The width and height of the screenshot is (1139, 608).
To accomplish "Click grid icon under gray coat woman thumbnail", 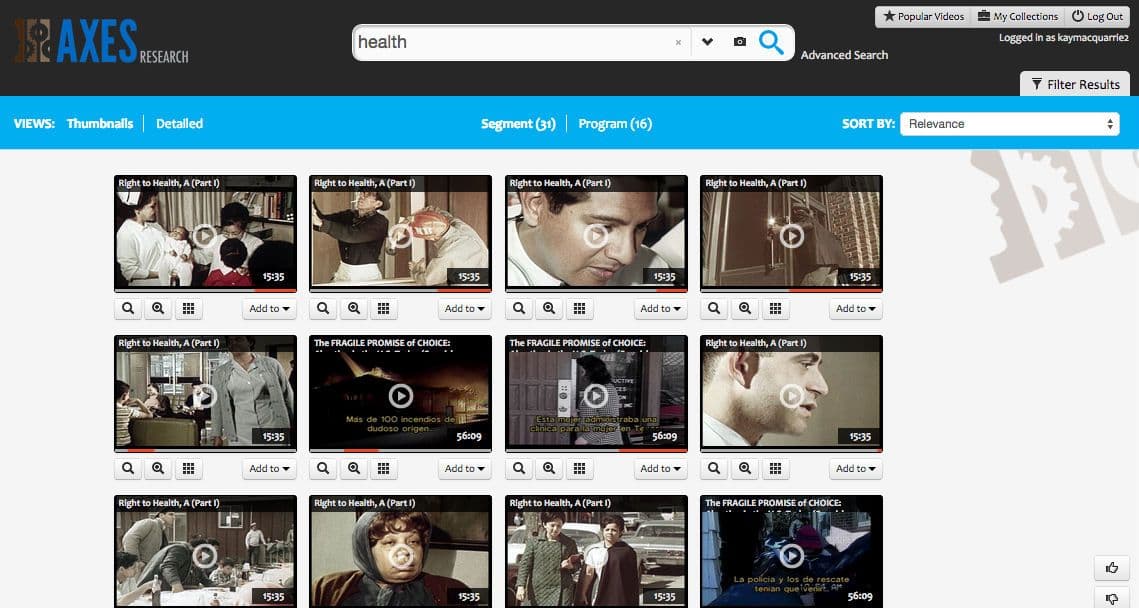I will click(x=188, y=469).
